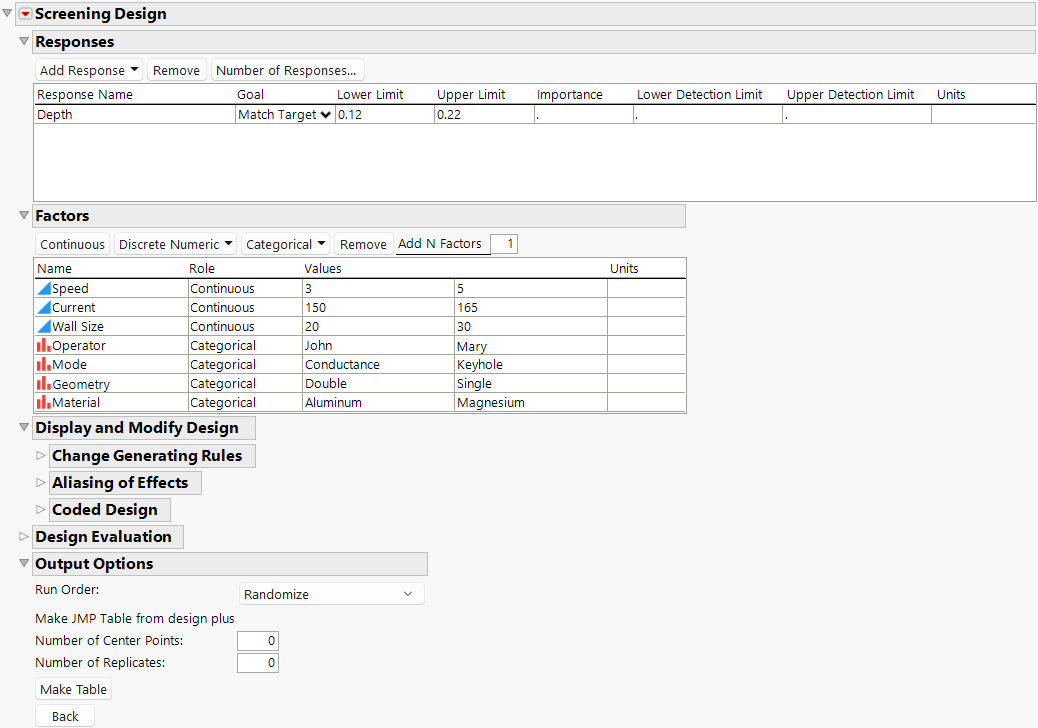Expand the Coded Design outline

coord(41,510)
